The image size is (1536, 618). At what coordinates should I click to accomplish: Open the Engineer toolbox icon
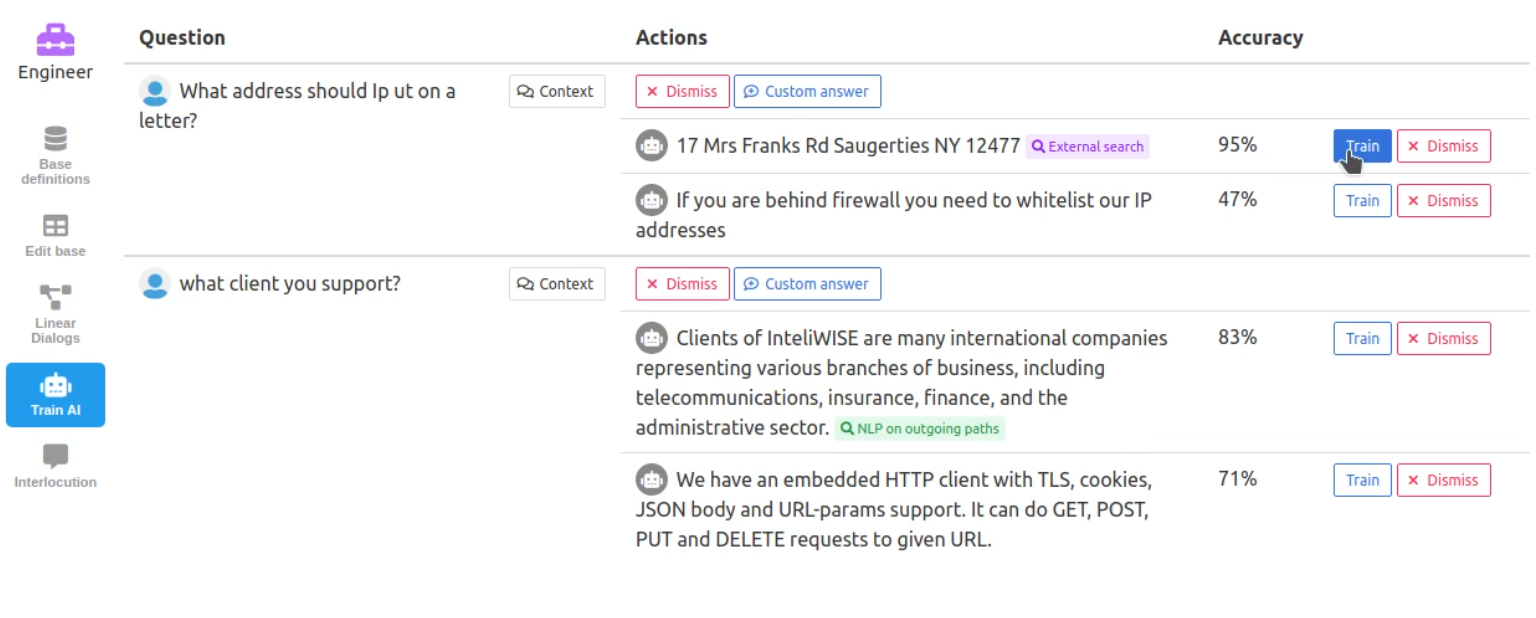click(x=55, y=41)
